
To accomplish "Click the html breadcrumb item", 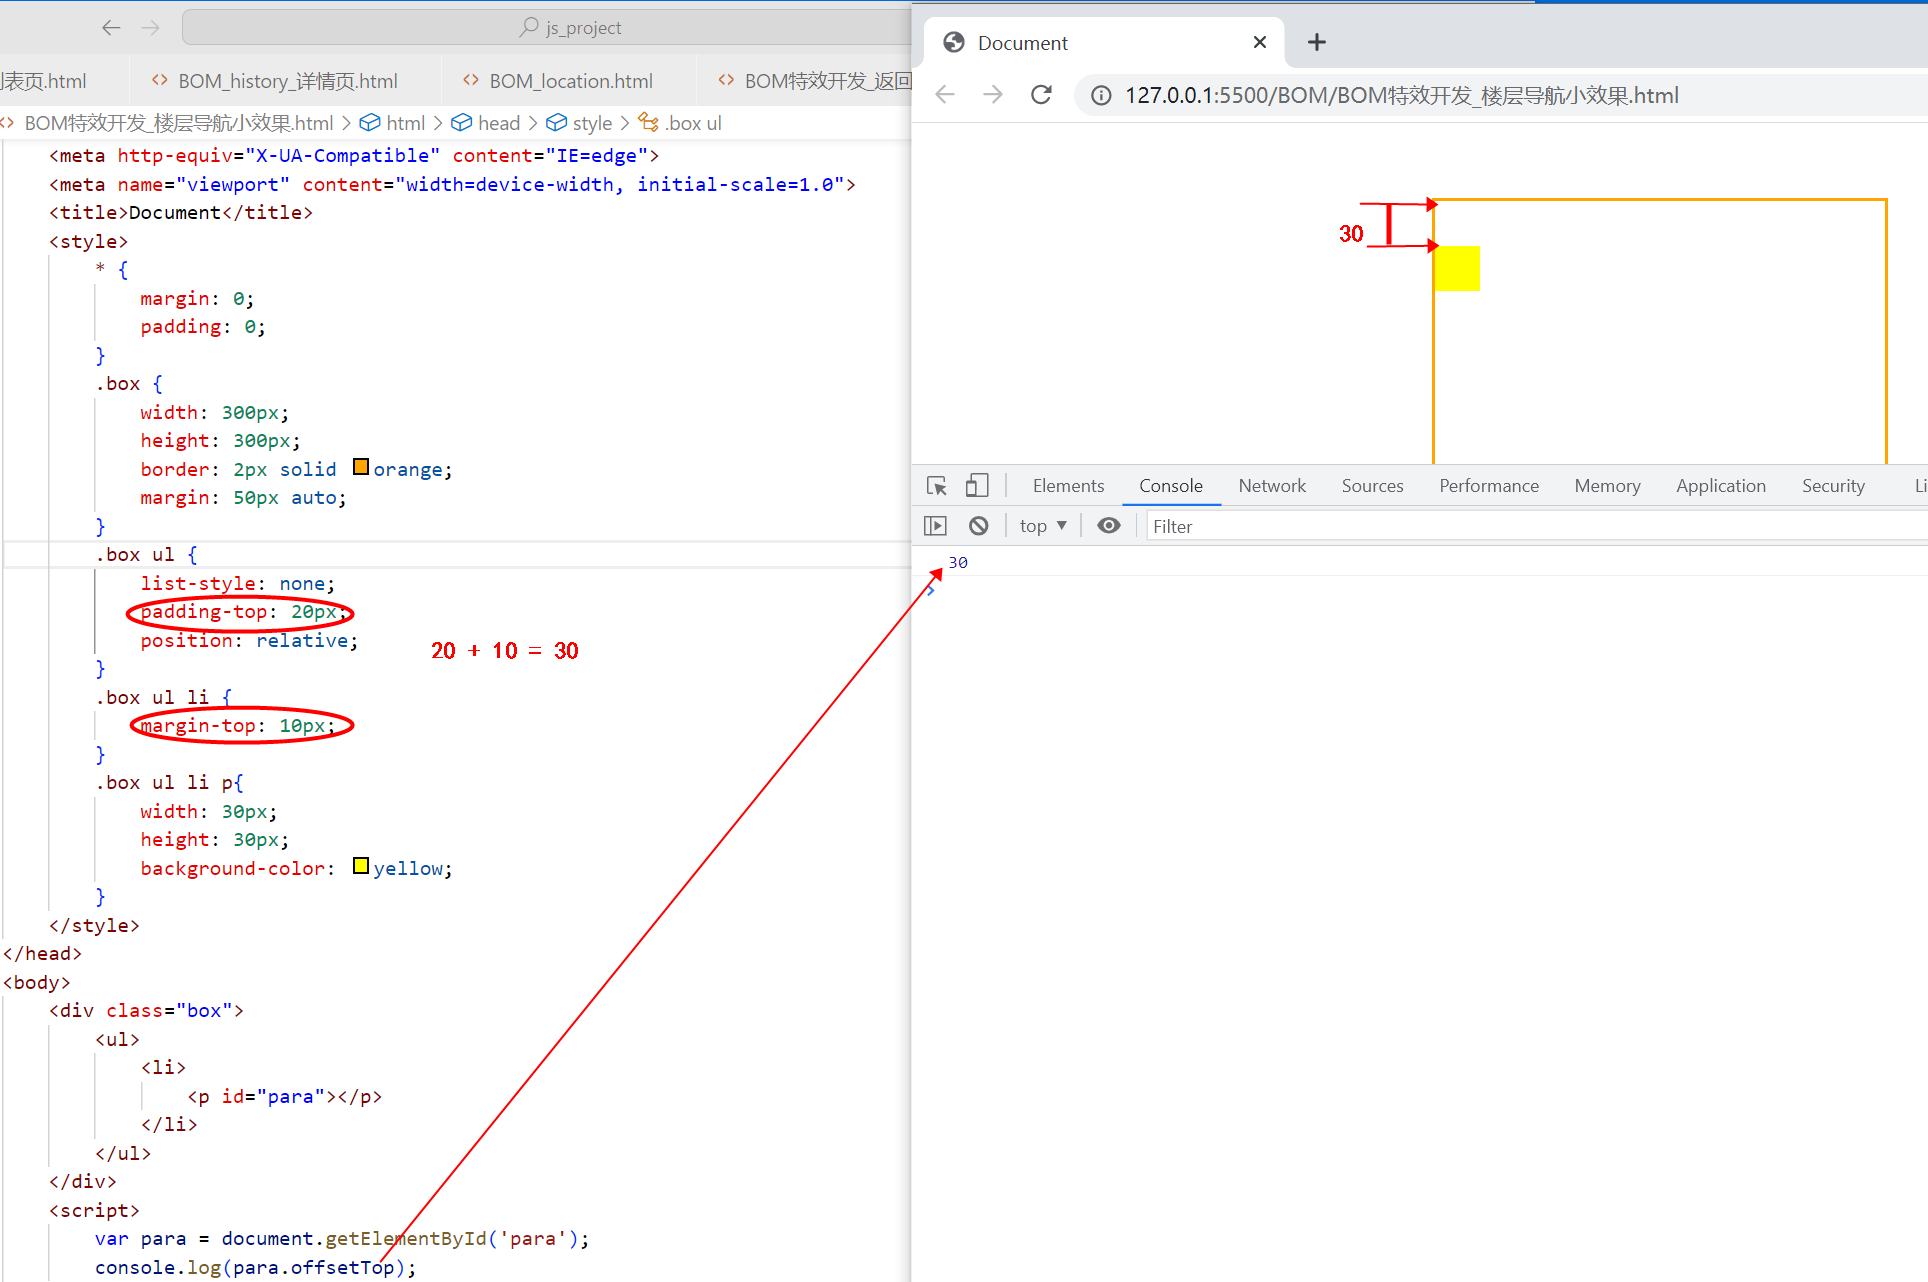I will click(393, 123).
